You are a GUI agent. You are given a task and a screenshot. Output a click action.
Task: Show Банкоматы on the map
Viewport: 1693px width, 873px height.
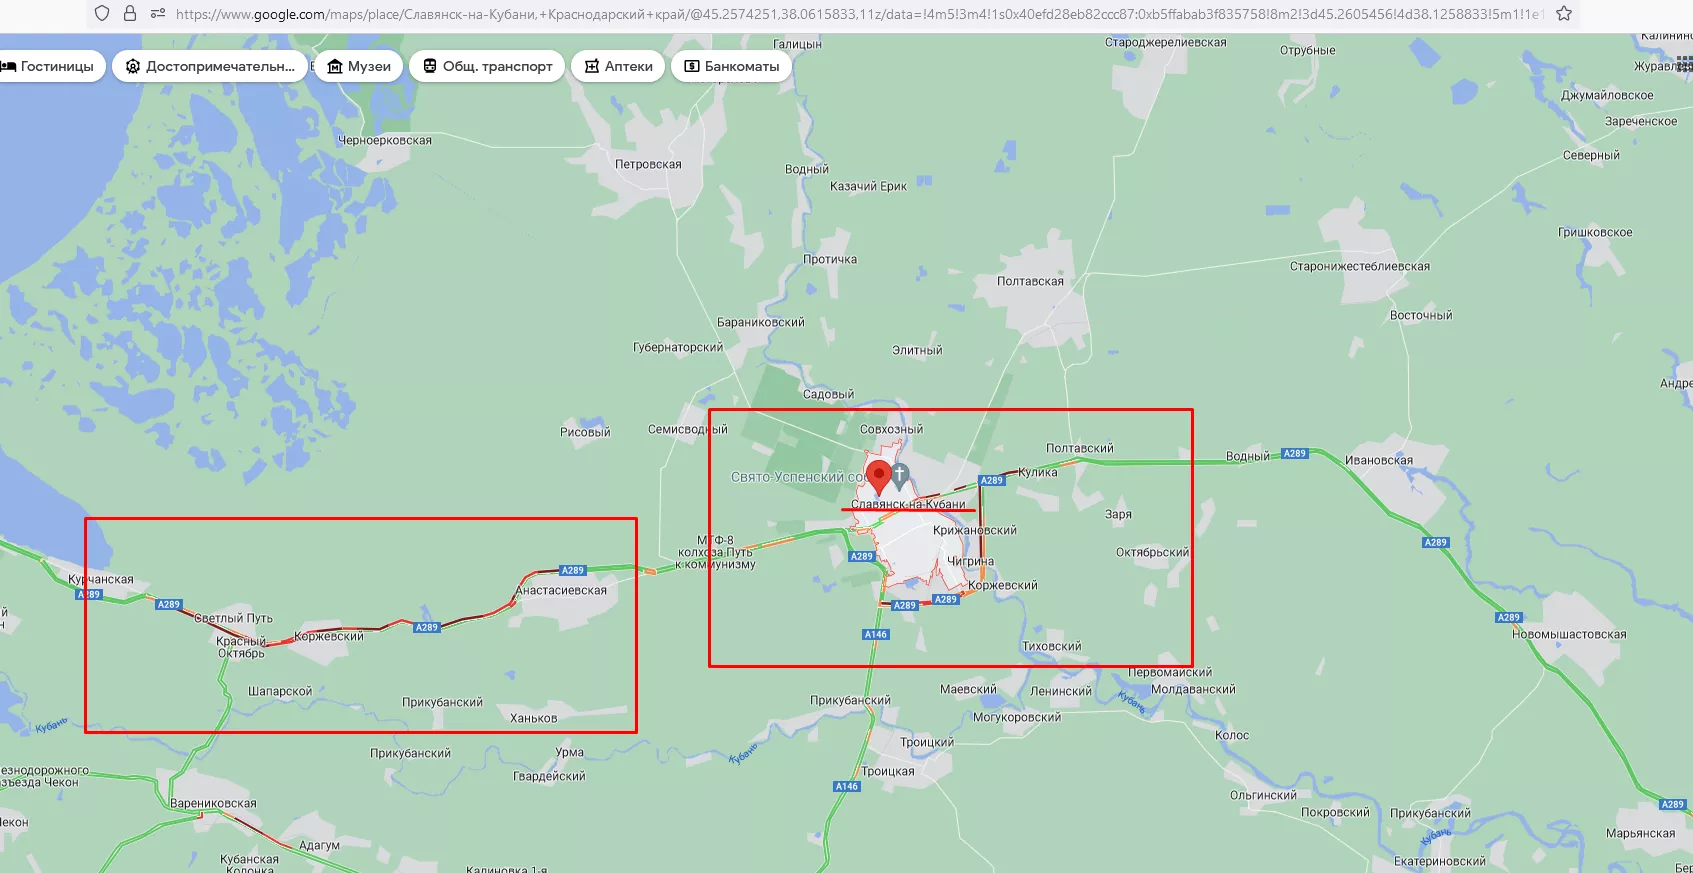point(731,67)
